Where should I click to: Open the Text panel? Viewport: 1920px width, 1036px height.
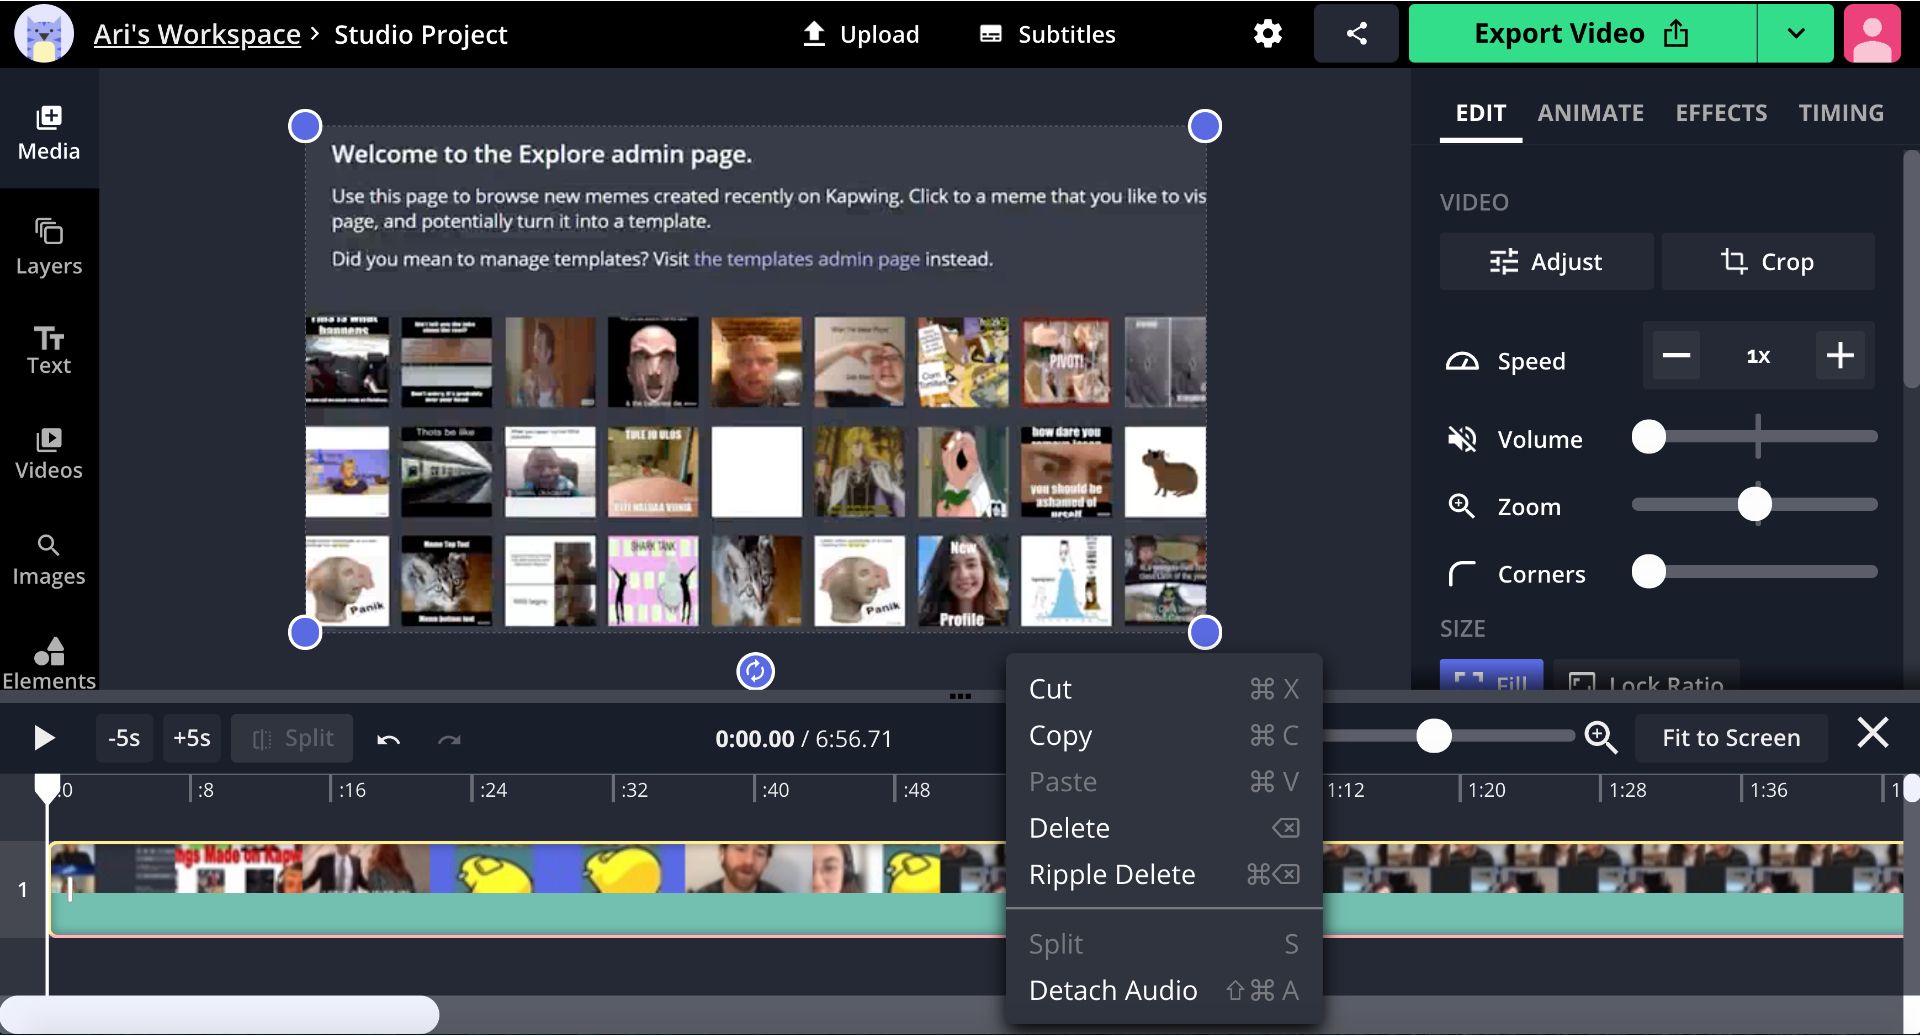pos(49,350)
